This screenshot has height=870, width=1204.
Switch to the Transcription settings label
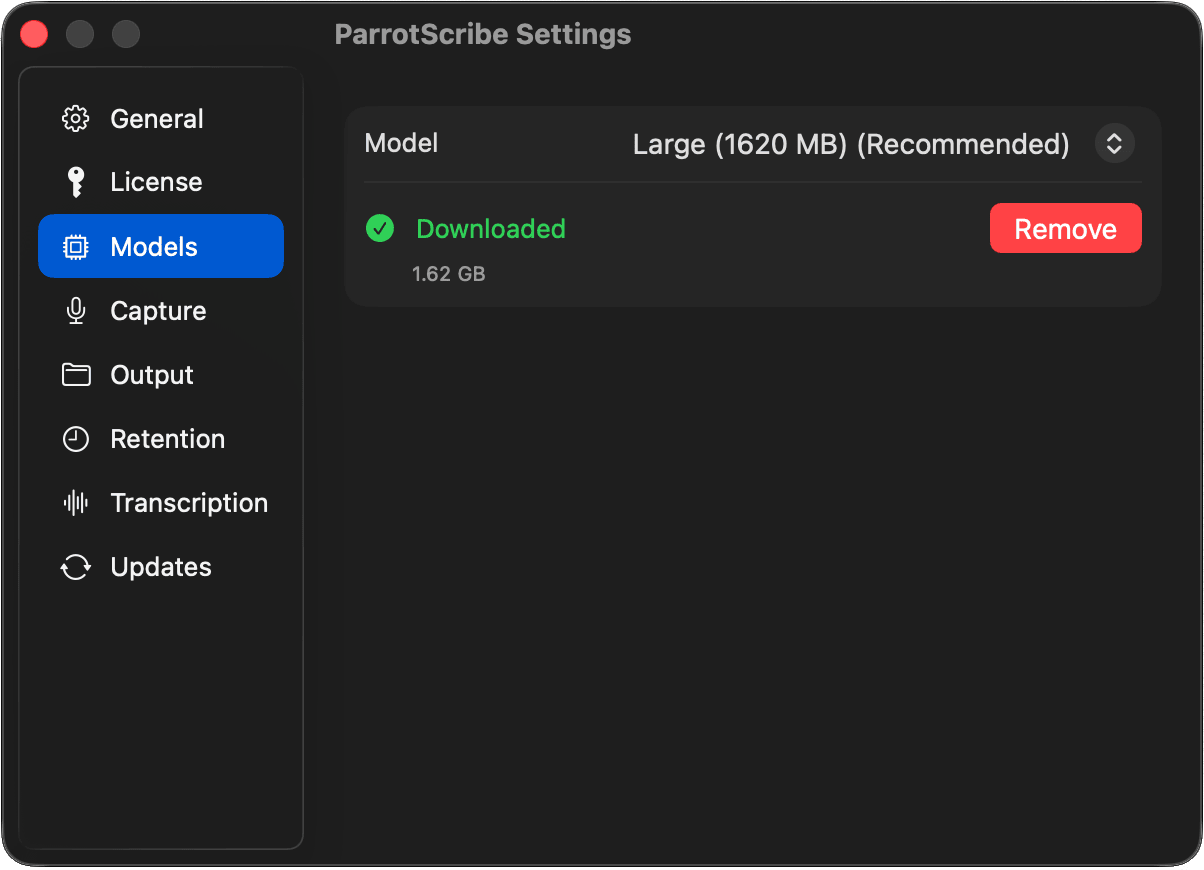point(189,503)
